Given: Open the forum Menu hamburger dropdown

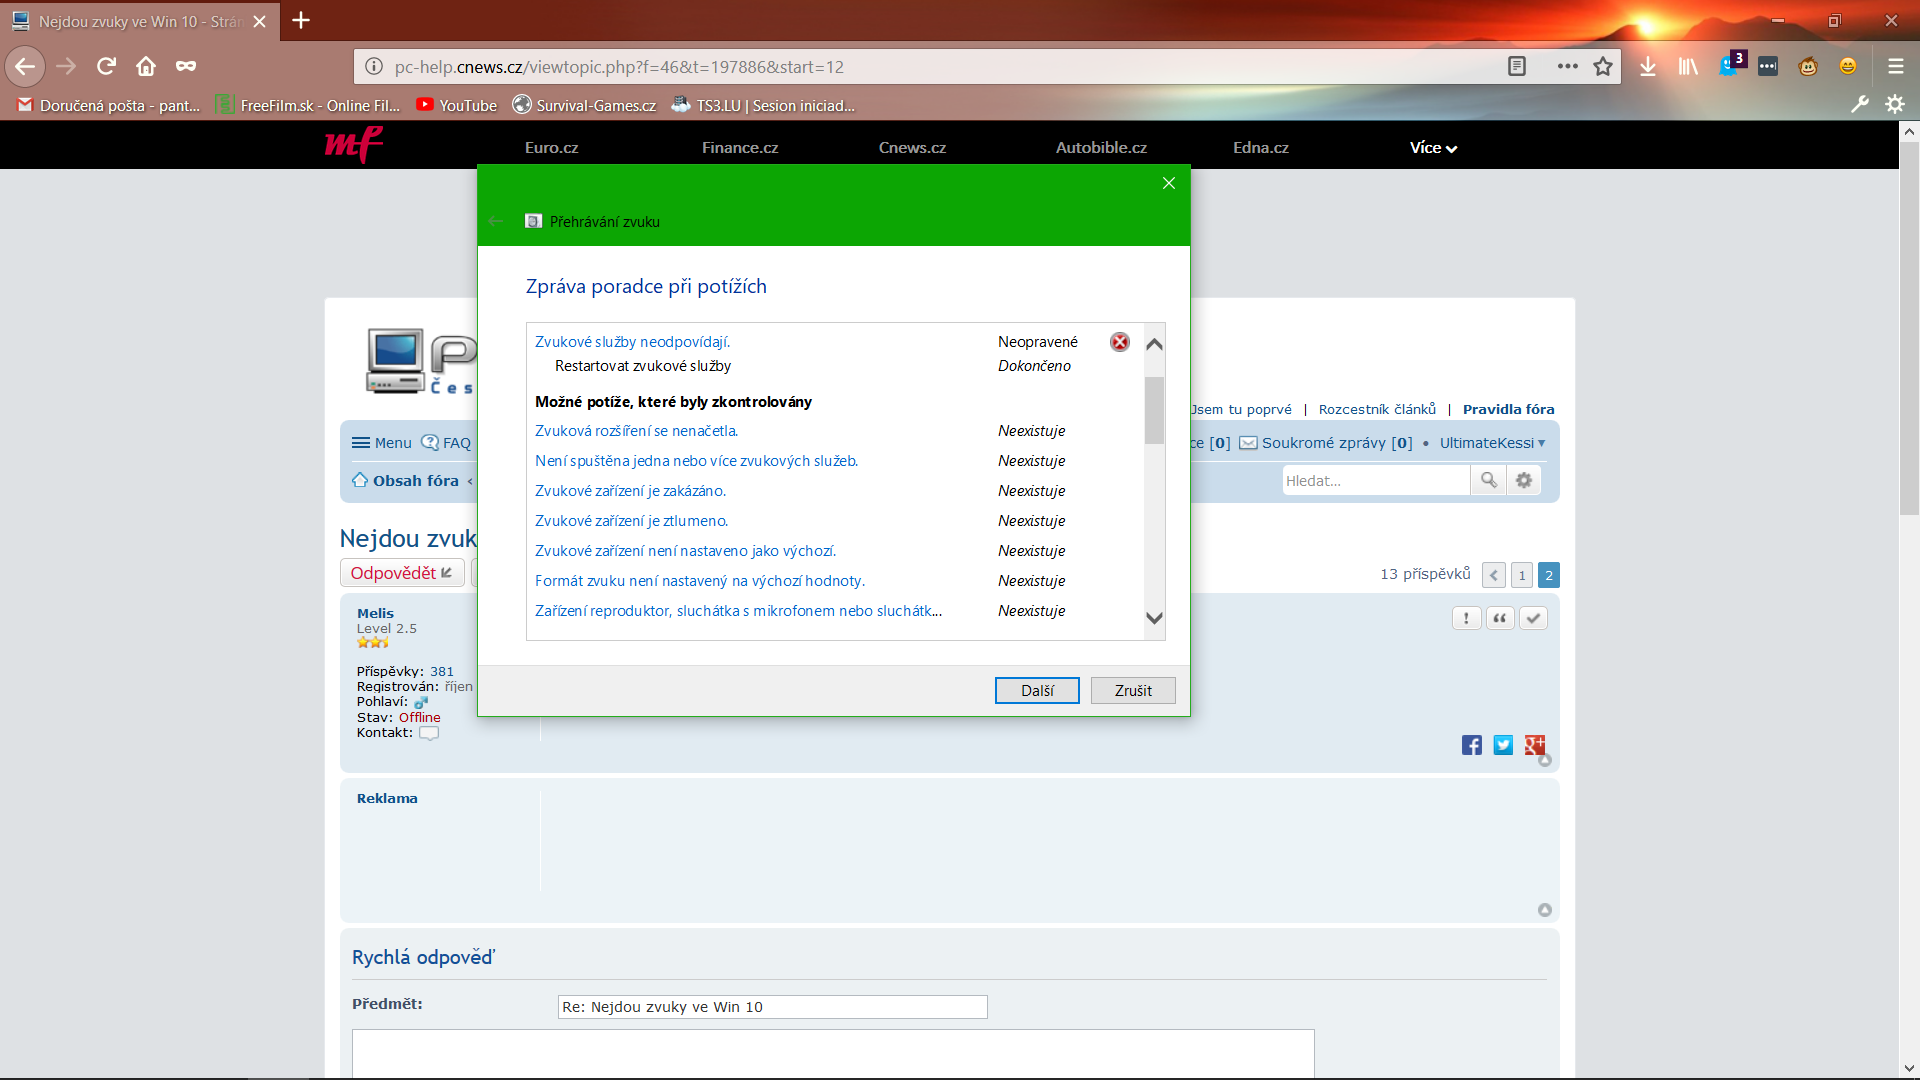Looking at the screenshot, I should pyautogui.click(x=381, y=443).
